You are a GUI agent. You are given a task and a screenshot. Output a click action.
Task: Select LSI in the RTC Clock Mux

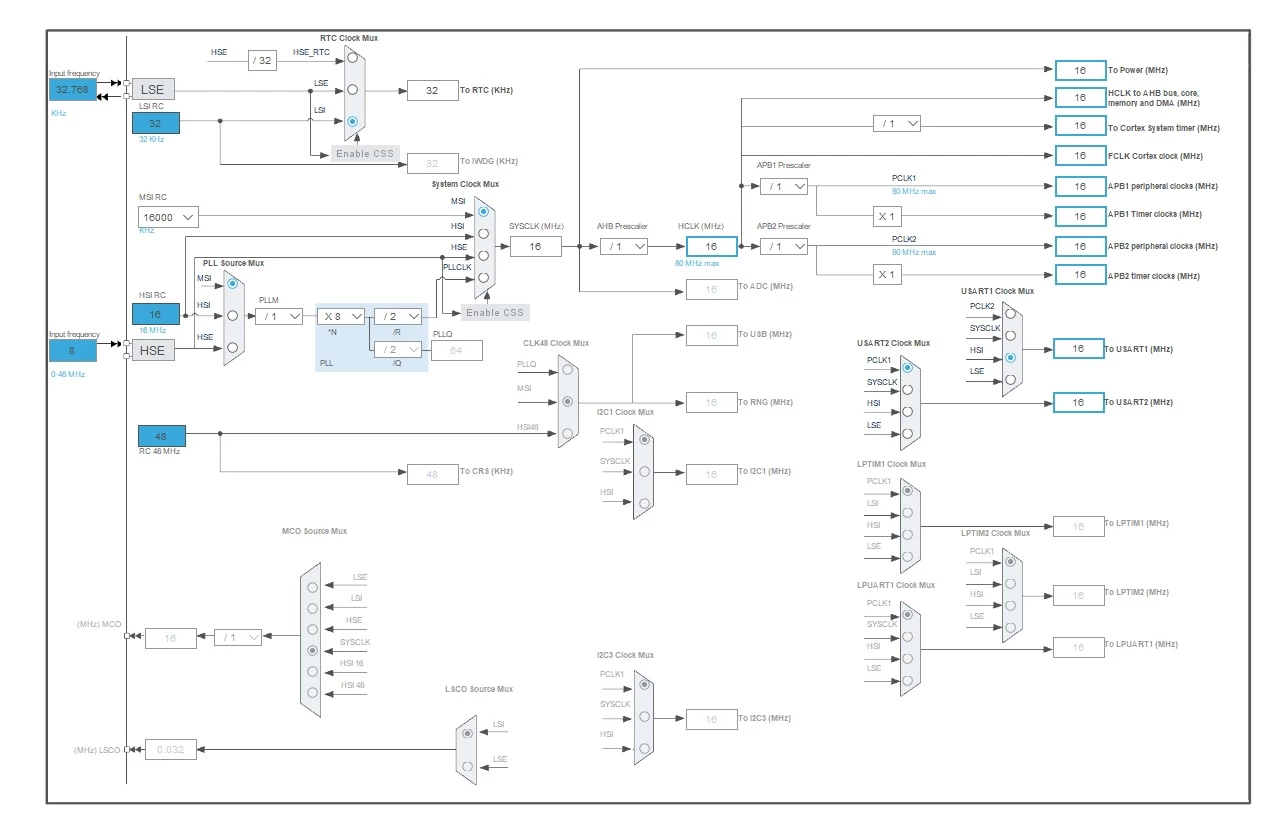pos(353,120)
